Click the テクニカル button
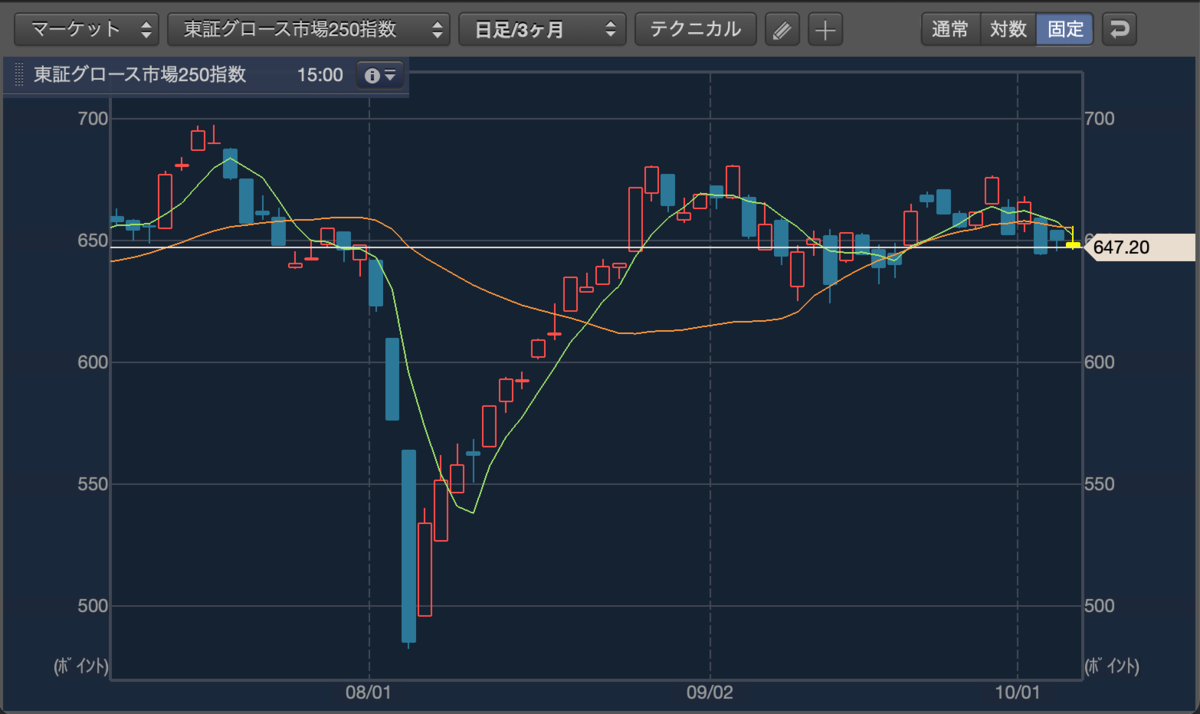This screenshot has width=1200, height=714. click(696, 30)
